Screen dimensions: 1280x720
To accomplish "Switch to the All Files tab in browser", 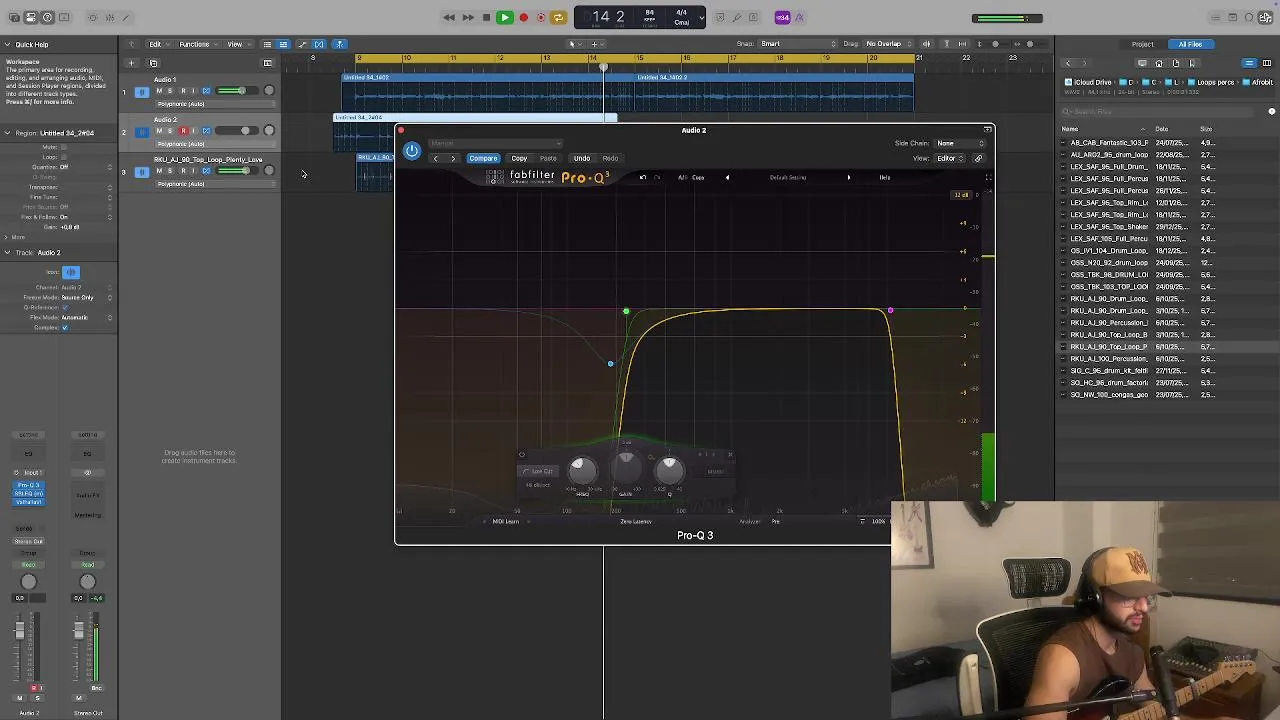I will click(1190, 44).
